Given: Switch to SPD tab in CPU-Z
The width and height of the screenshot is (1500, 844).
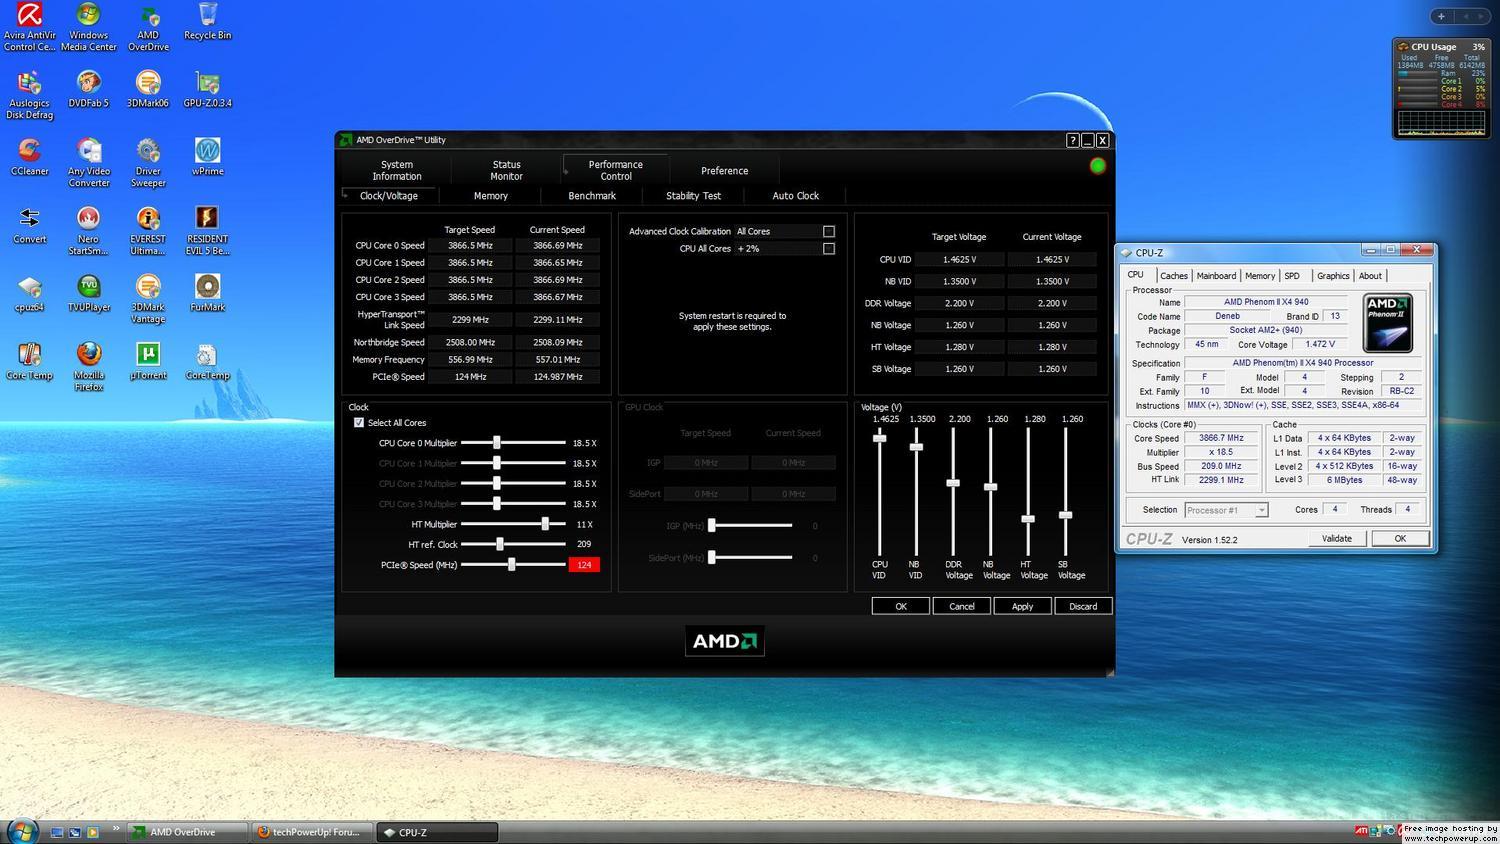Looking at the screenshot, I should point(1292,276).
